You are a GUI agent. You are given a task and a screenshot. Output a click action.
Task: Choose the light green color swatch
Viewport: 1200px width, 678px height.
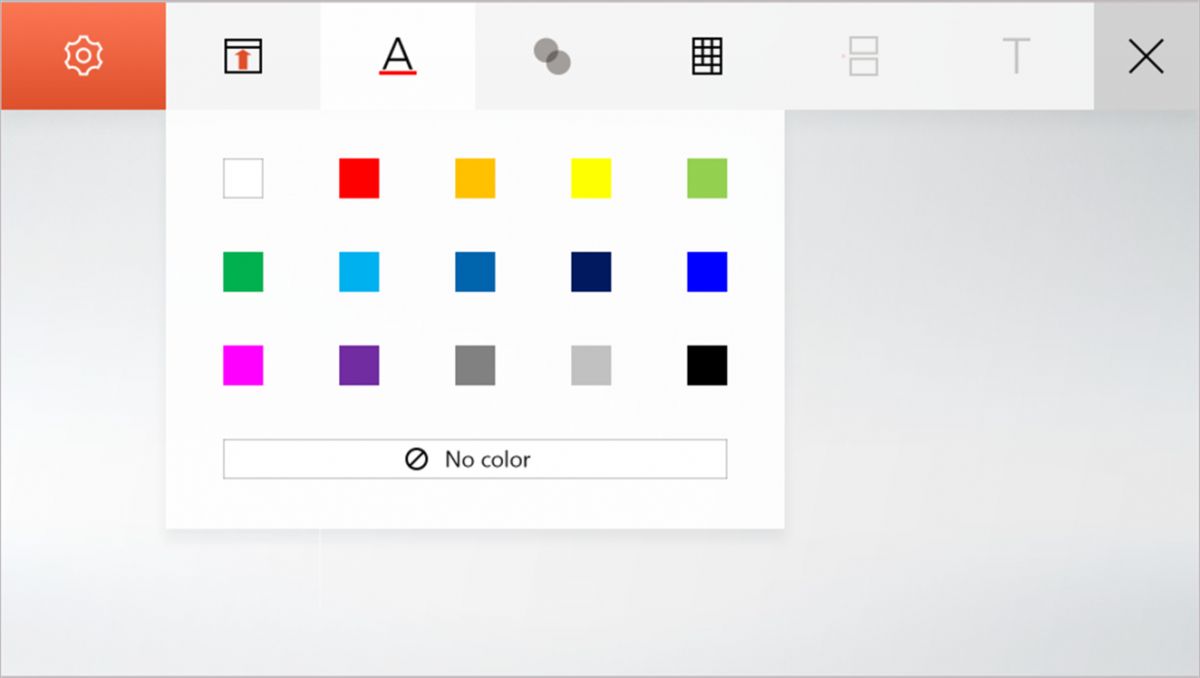pyautogui.click(x=707, y=178)
